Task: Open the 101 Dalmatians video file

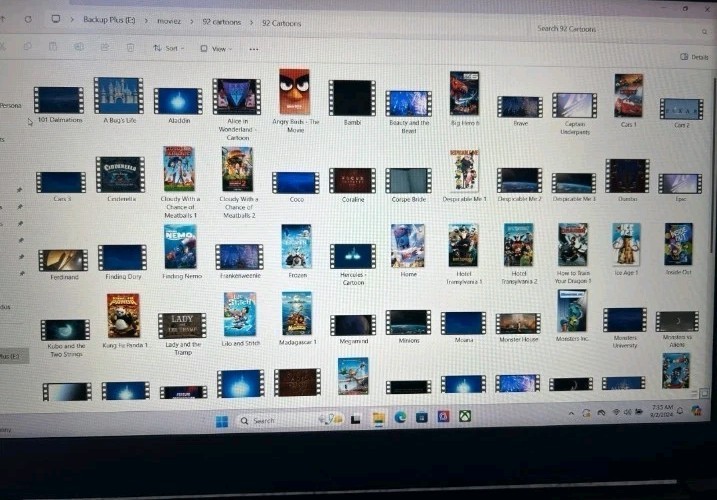Action: (x=59, y=100)
